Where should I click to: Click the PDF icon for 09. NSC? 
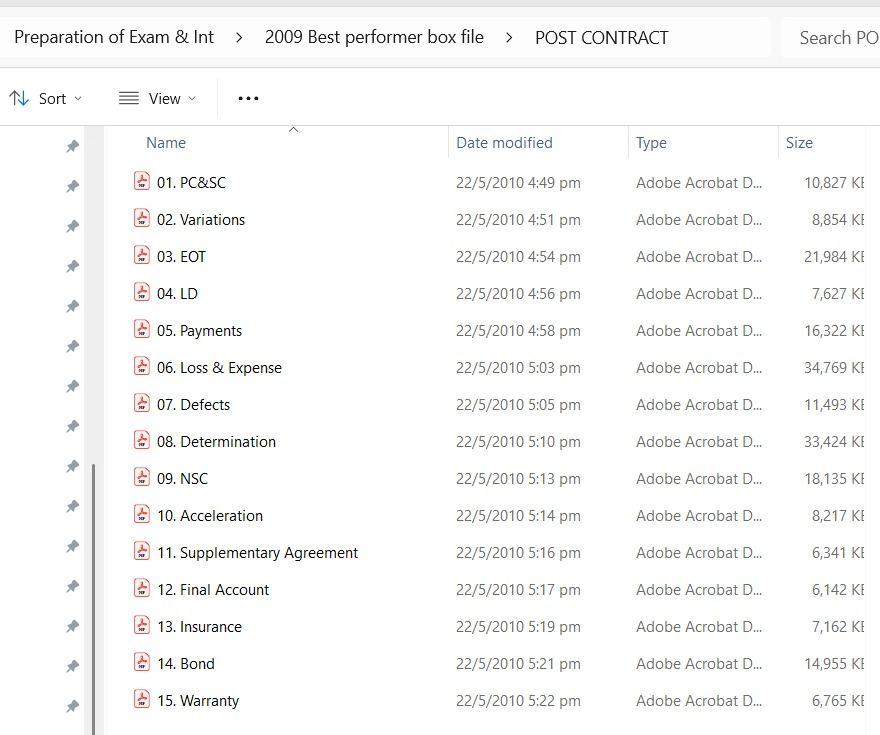click(x=142, y=477)
